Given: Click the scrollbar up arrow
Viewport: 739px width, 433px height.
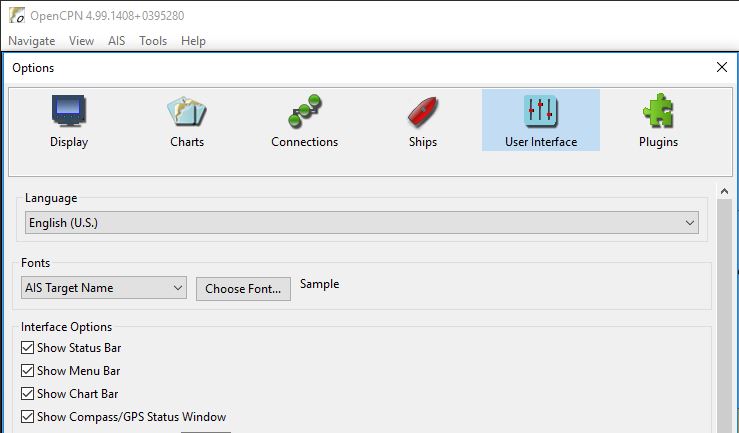Looking at the screenshot, I should click(x=724, y=191).
